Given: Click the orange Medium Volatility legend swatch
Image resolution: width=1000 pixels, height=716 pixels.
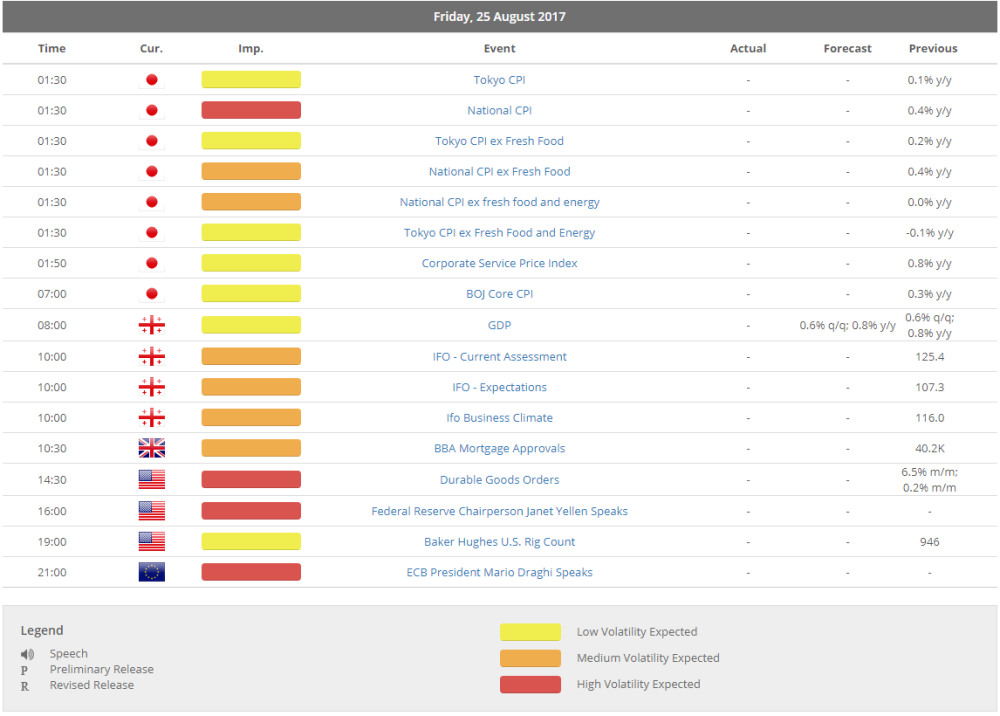Looking at the screenshot, I should click(529, 657).
